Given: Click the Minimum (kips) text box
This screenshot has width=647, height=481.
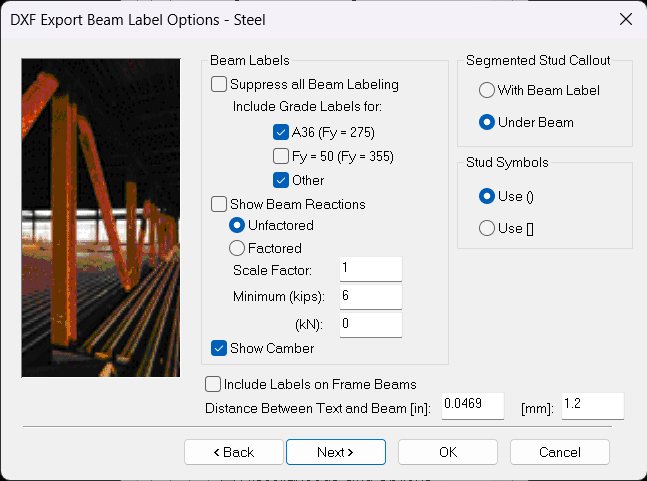Looking at the screenshot, I should click(x=369, y=297).
